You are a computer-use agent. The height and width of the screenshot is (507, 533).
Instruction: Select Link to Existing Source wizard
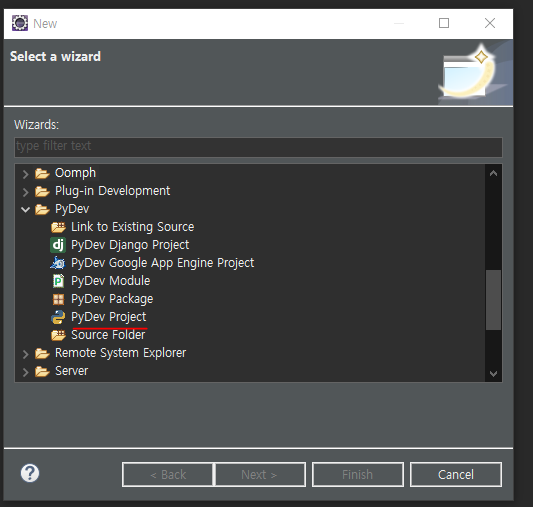[x=133, y=227]
